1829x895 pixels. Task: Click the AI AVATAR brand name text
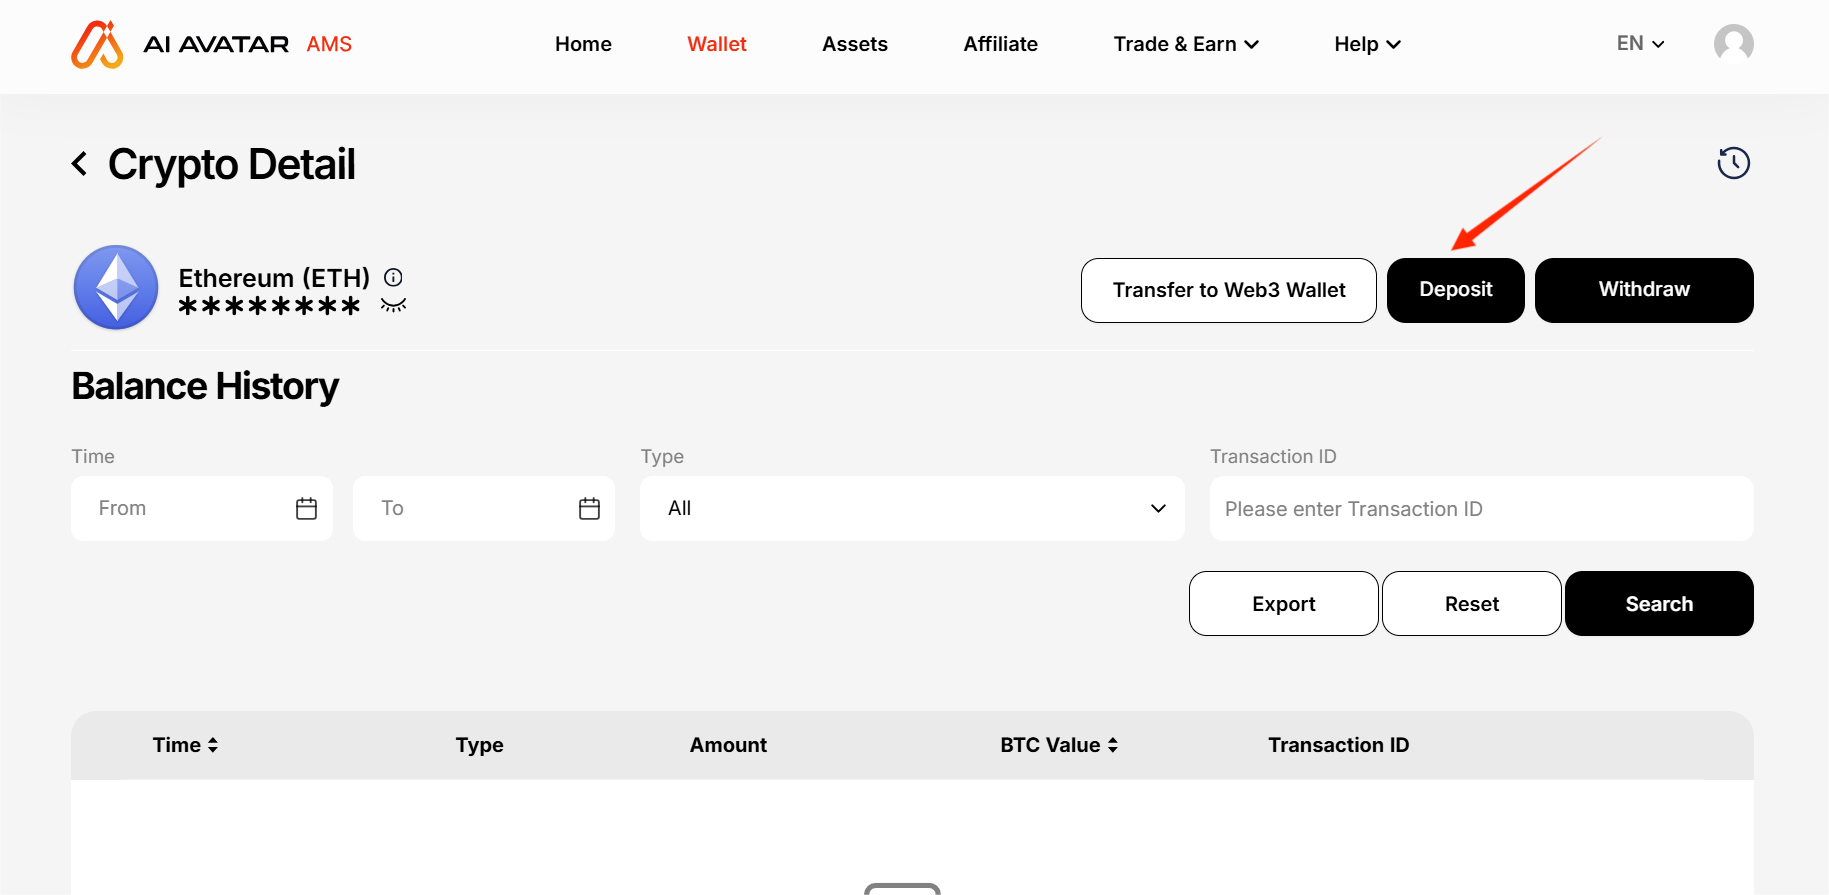pos(216,44)
